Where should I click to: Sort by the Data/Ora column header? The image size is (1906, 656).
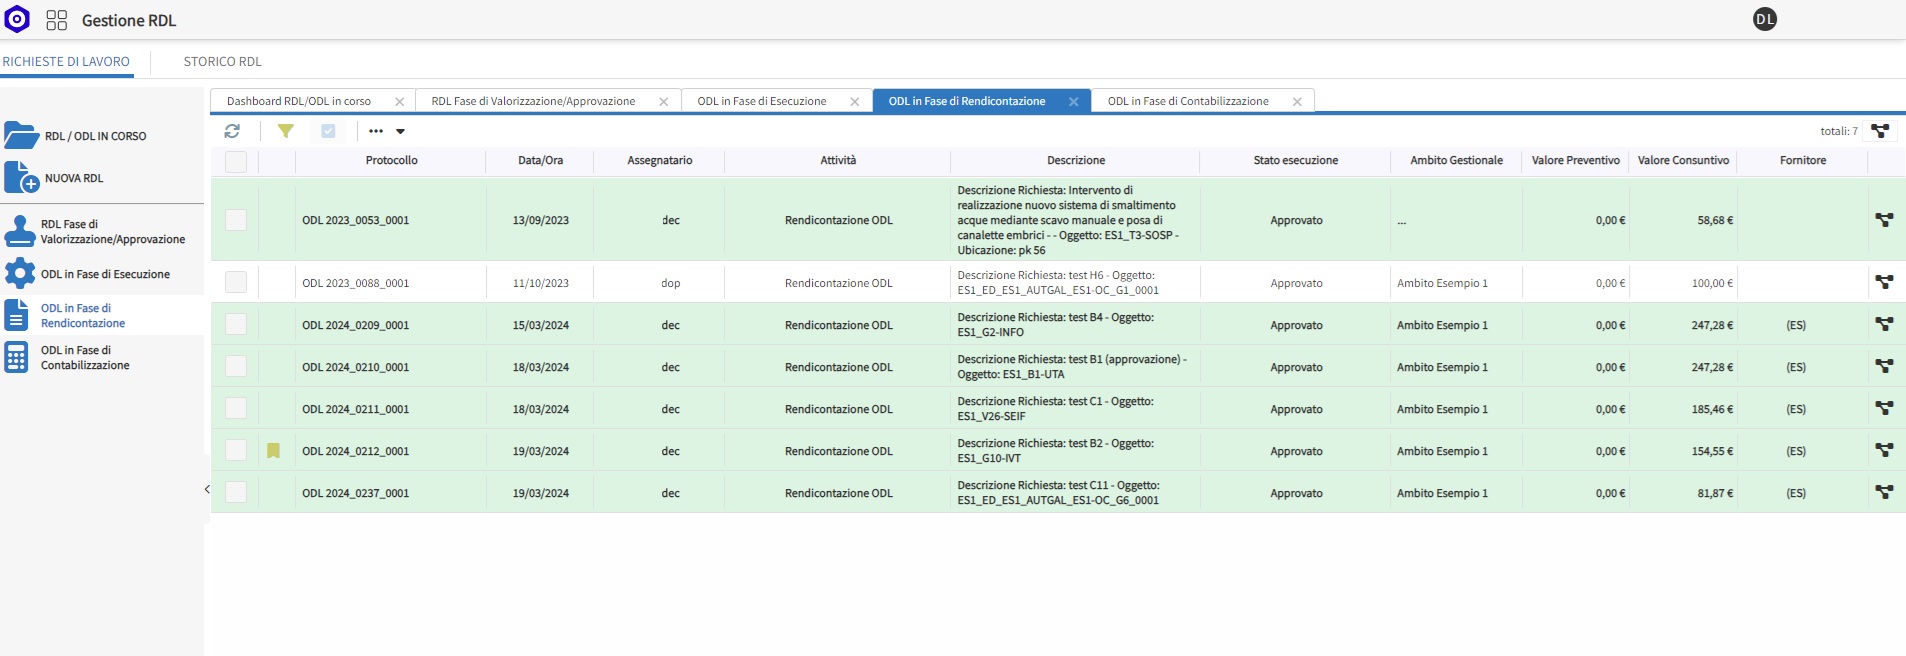pos(540,160)
